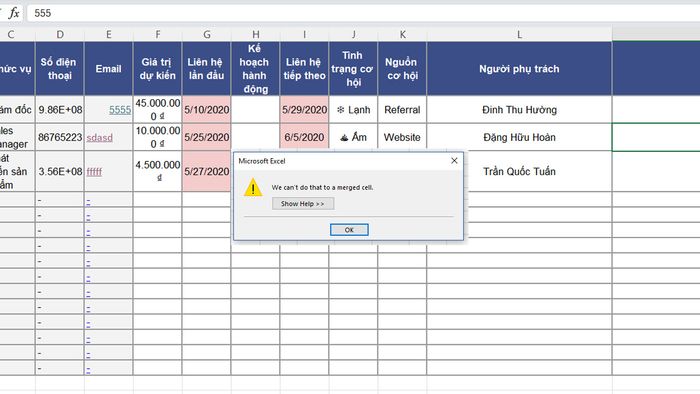Screen dimensions: 700x394
Task: Click OK in the Microsoft Excel dialog
Action: pos(349,230)
